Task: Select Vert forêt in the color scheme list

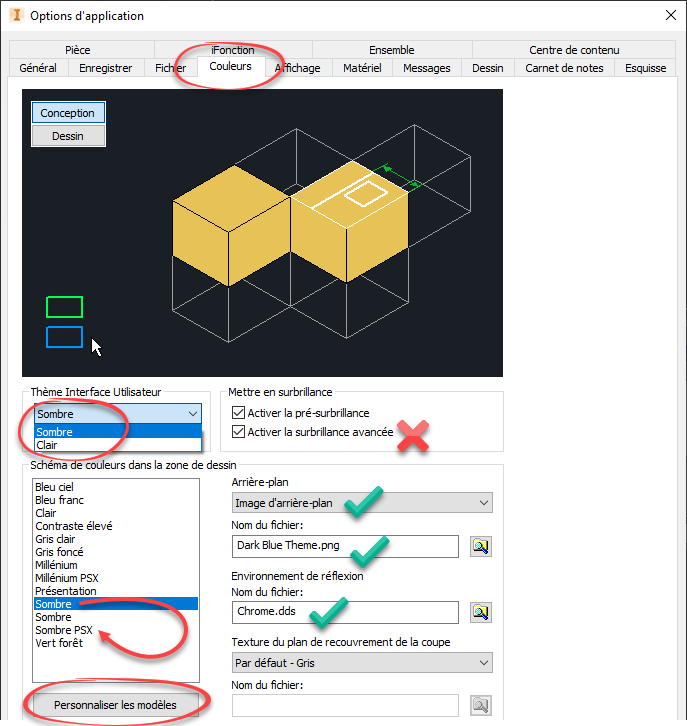Action: (x=60, y=643)
